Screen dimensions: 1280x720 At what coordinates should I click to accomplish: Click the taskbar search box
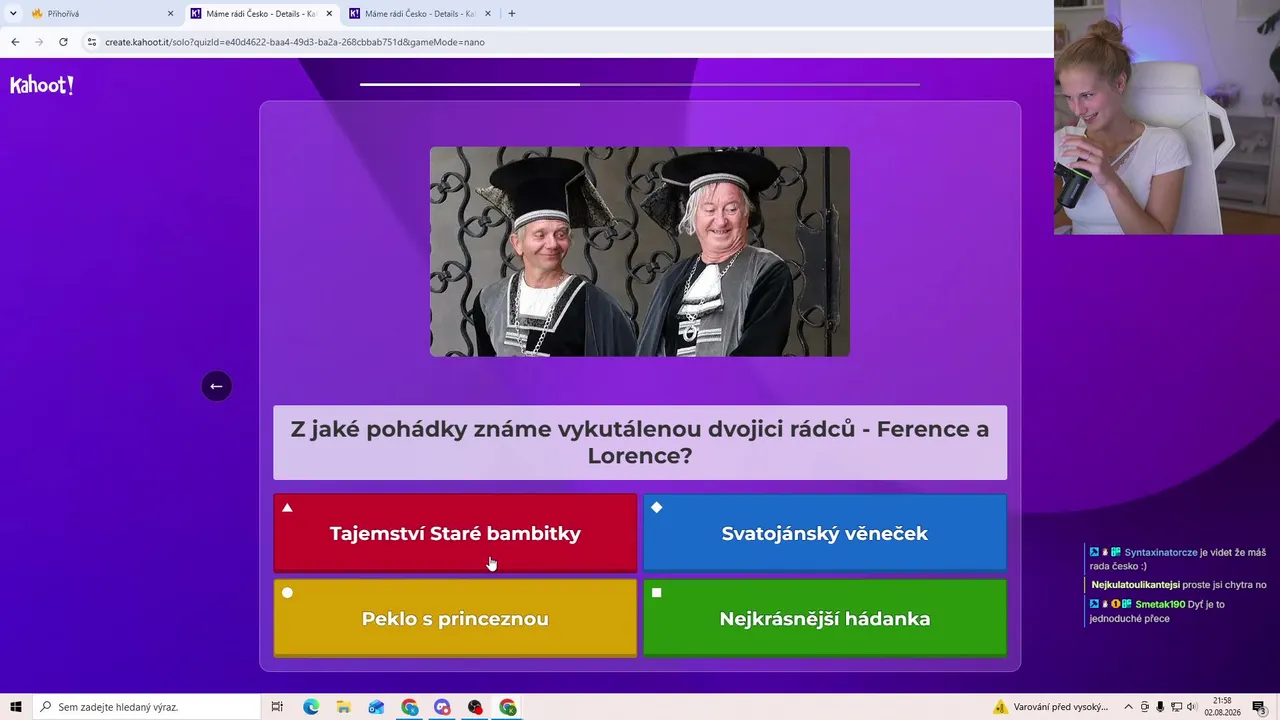tap(146, 707)
